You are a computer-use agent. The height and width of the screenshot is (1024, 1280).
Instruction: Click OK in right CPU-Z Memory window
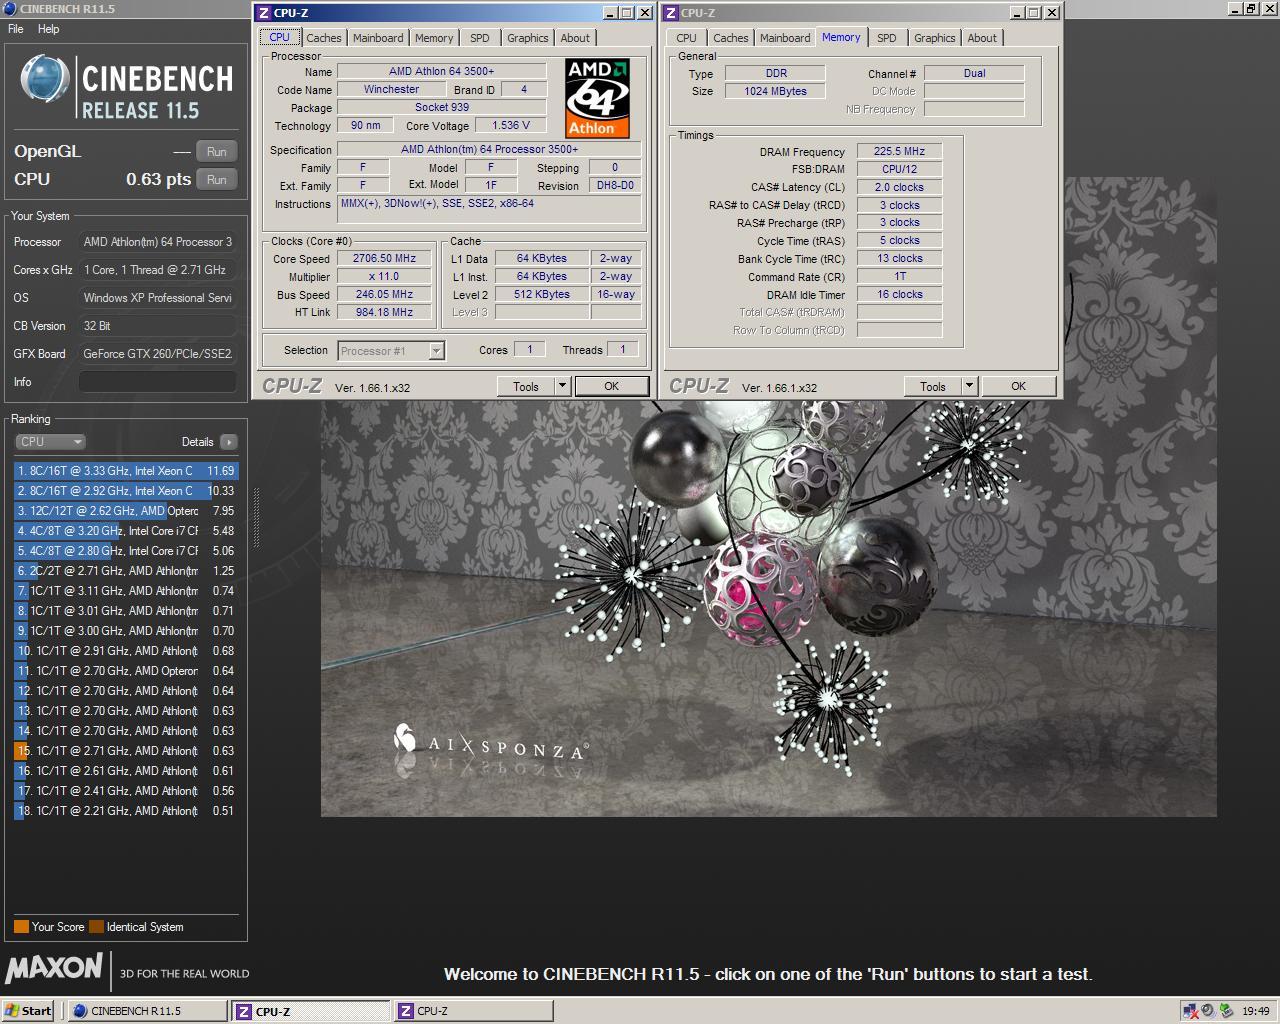[1018, 386]
